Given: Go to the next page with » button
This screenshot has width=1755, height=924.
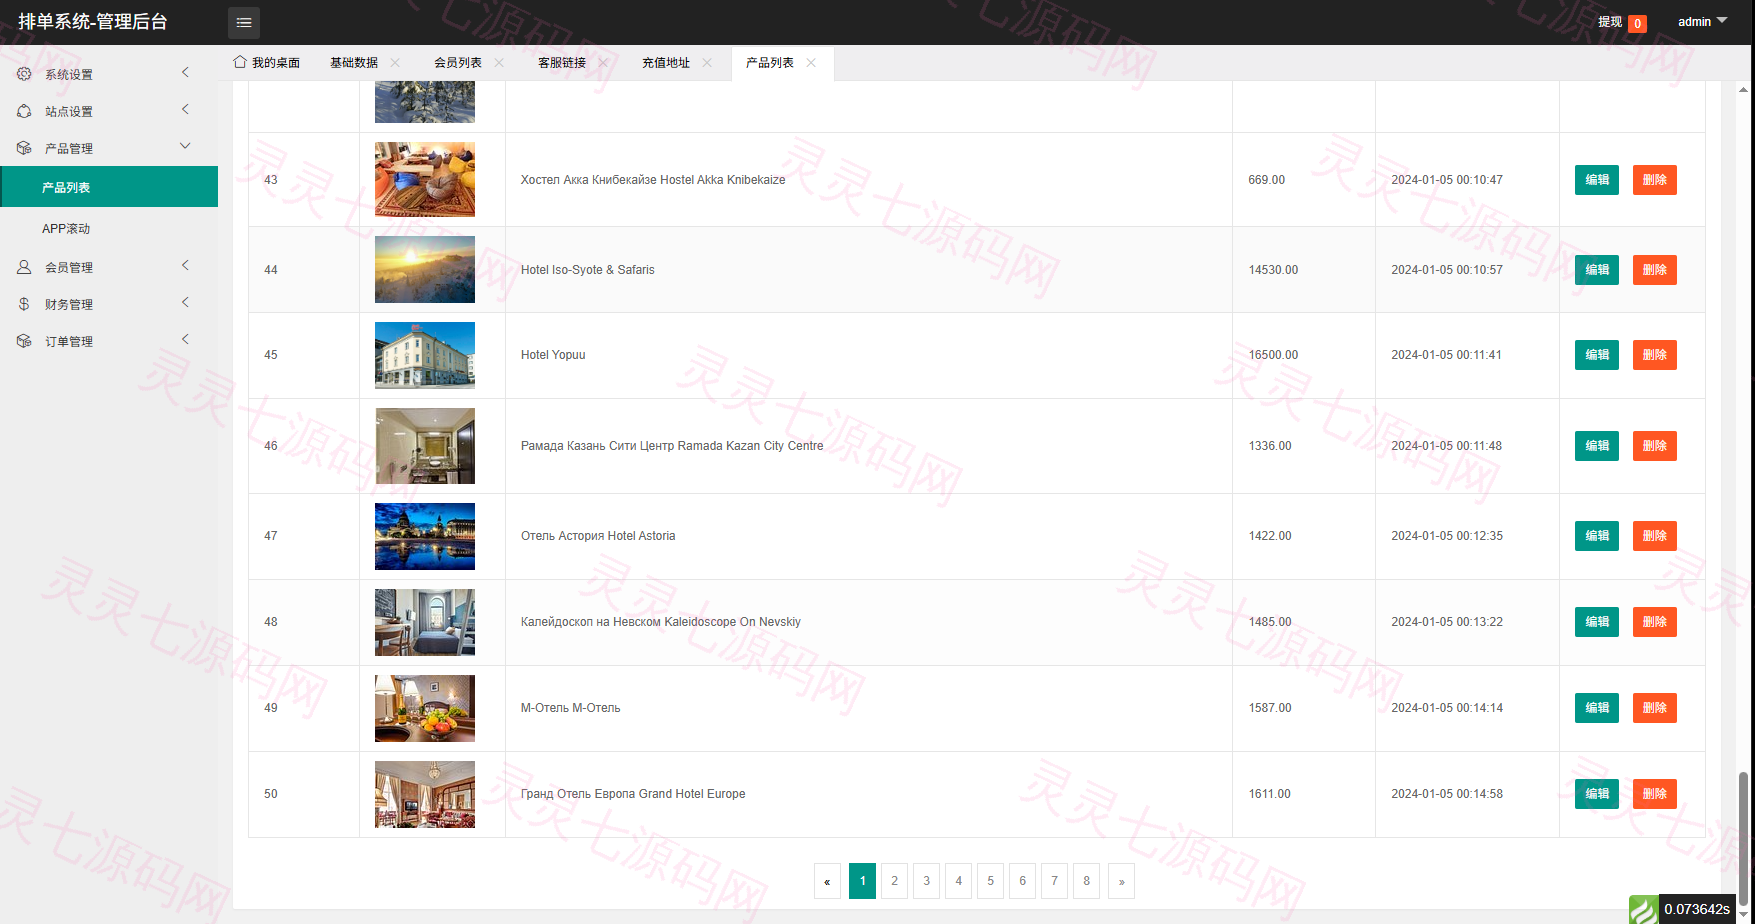Looking at the screenshot, I should coord(1122,881).
